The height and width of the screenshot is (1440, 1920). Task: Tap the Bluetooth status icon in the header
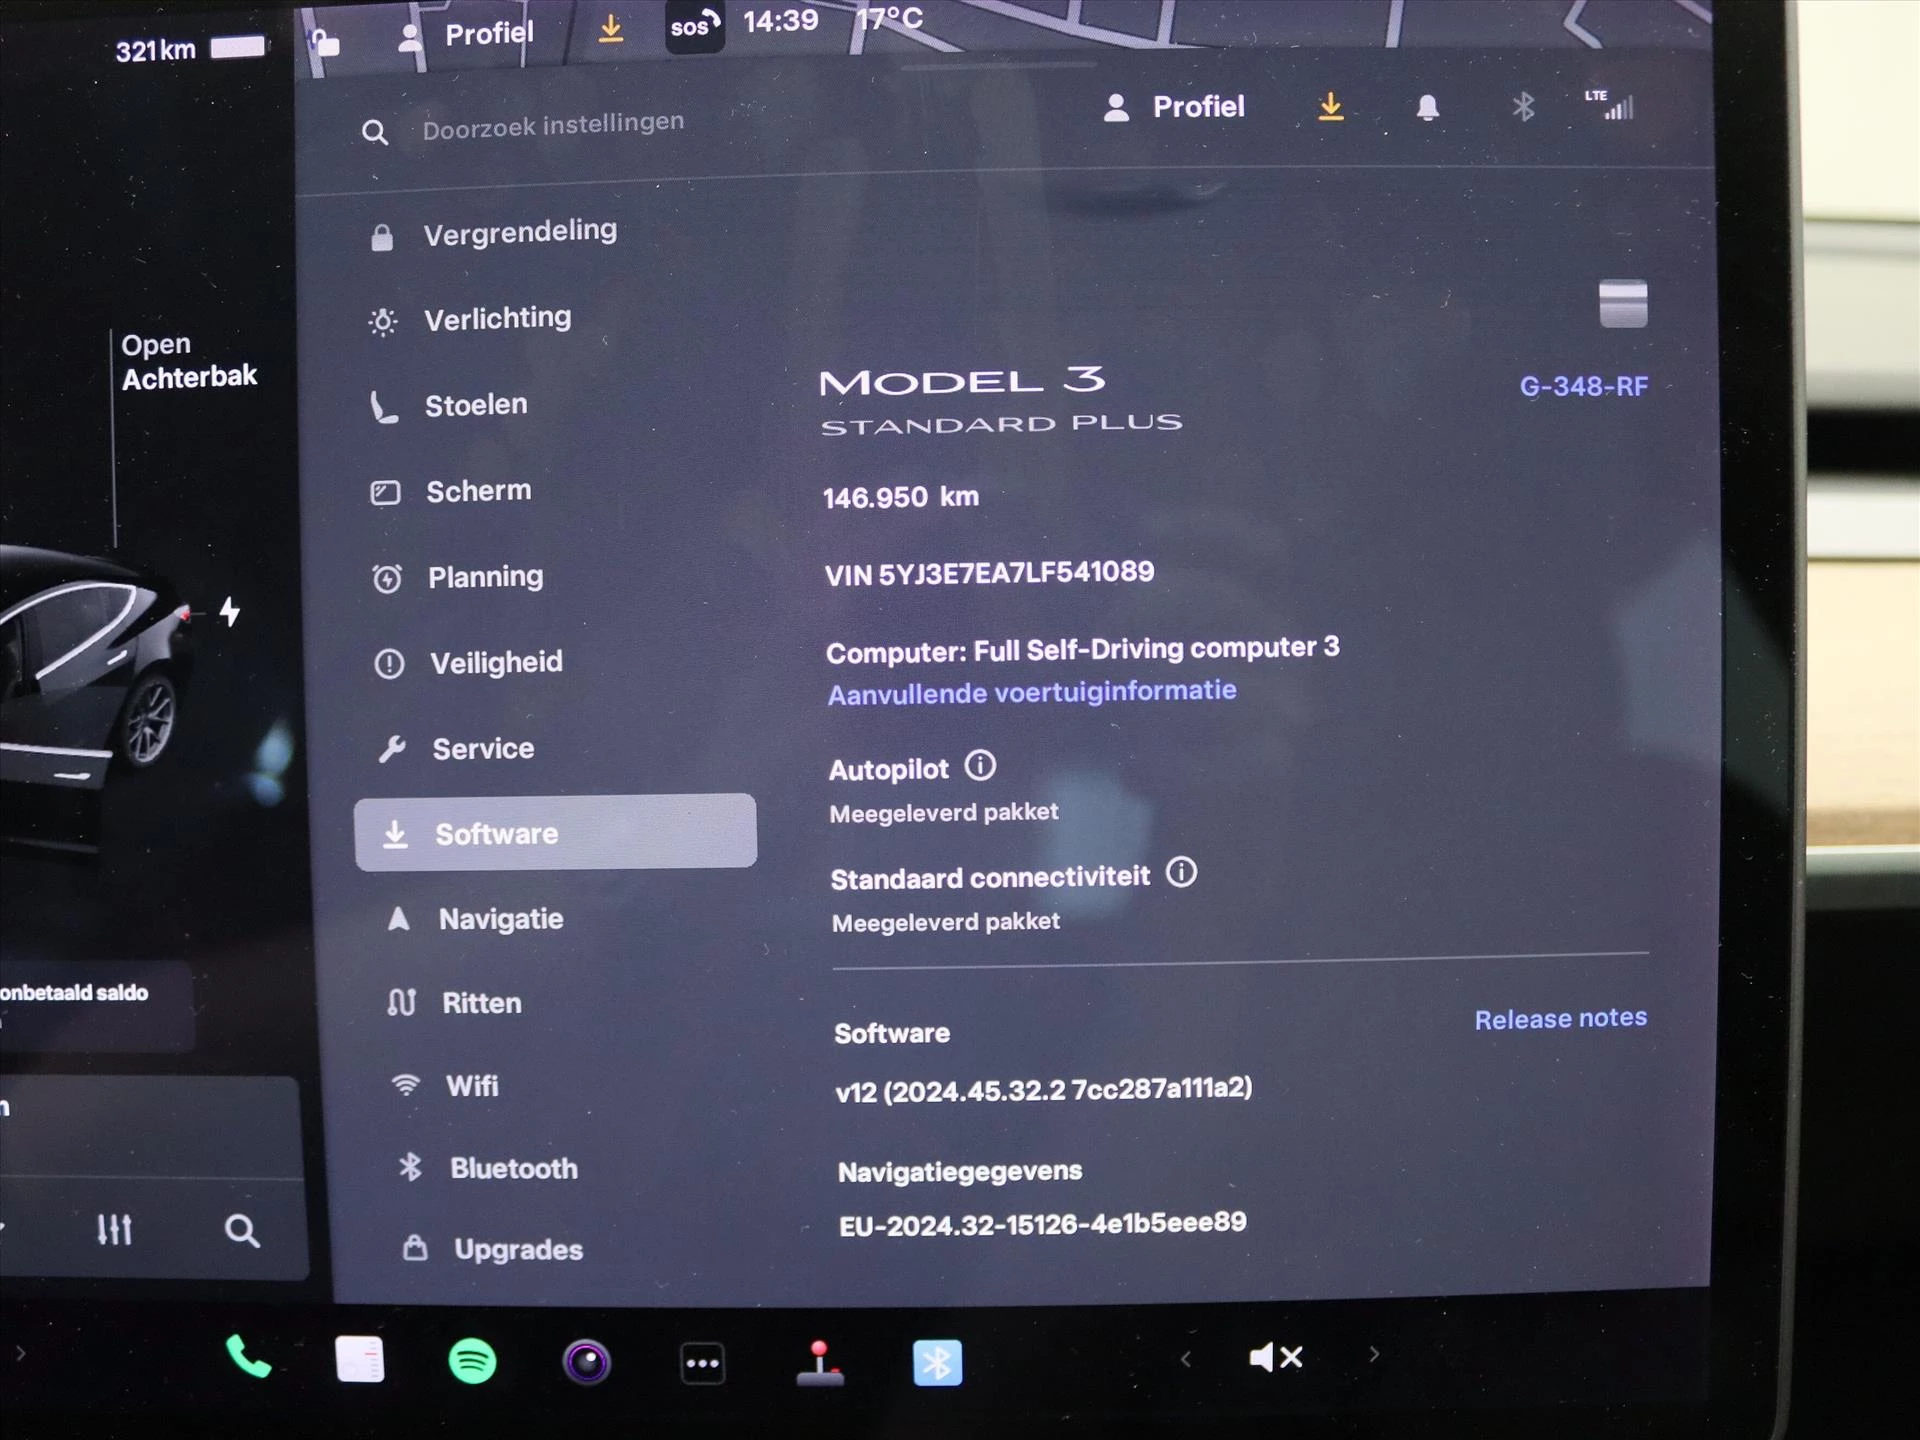click(x=1523, y=106)
